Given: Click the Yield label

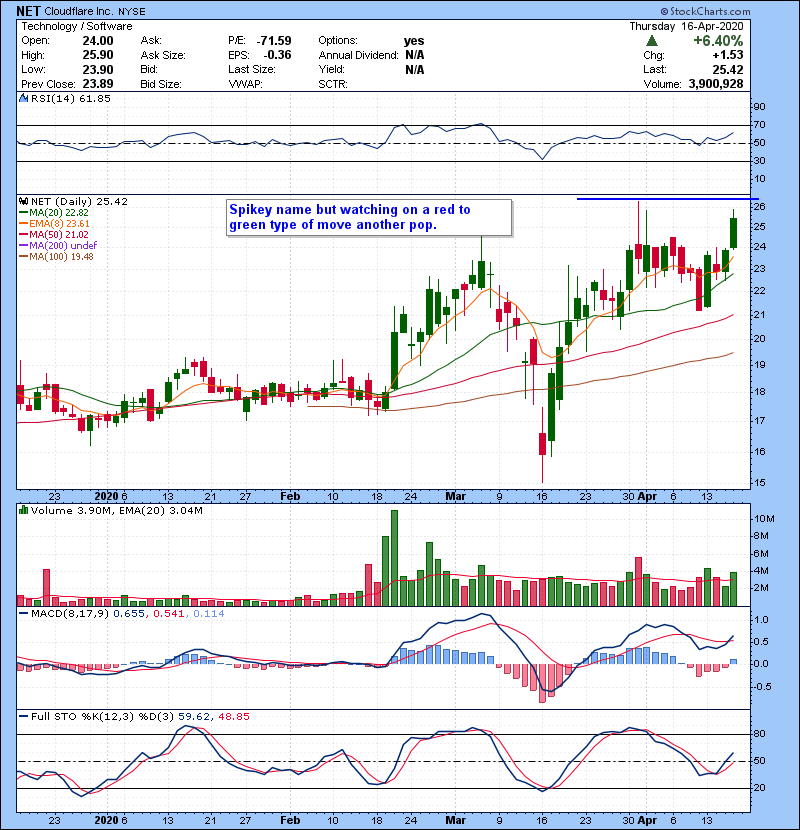Looking at the screenshot, I should [331, 69].
